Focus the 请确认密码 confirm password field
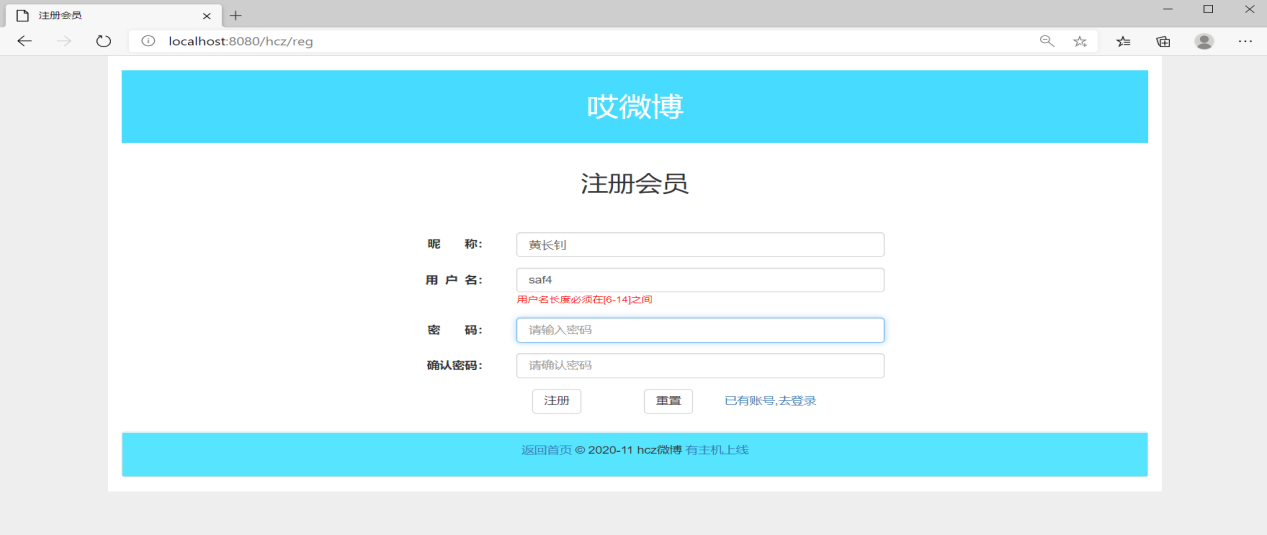The height and width of the screenshot is (535, 1267). 700,366
